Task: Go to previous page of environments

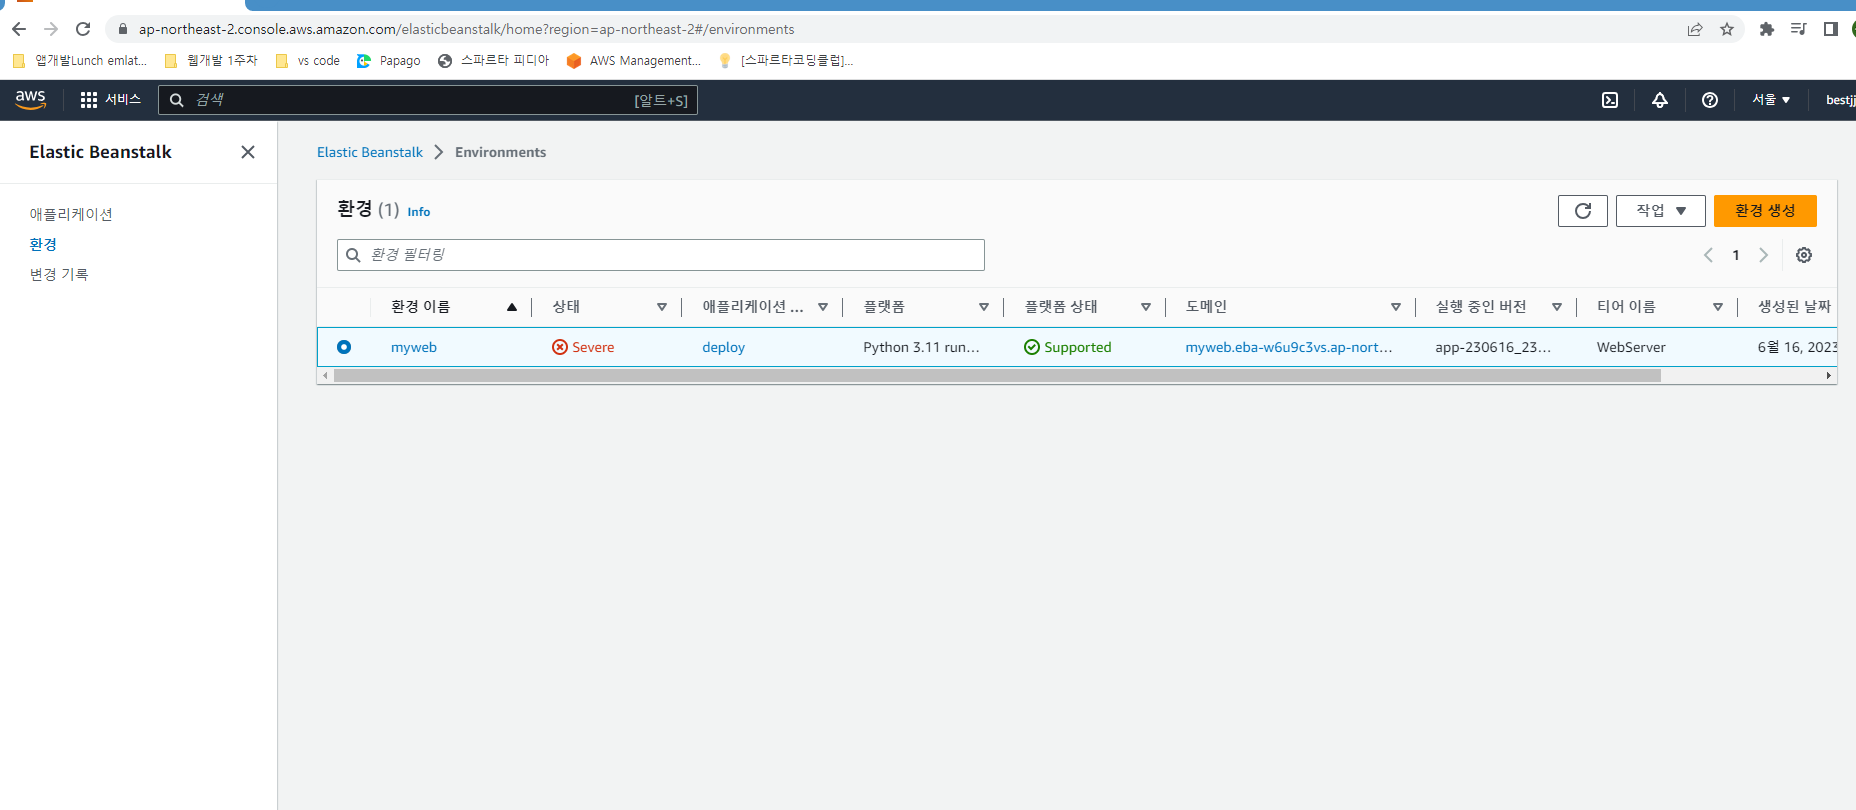Action: [x=1709, y=255]
